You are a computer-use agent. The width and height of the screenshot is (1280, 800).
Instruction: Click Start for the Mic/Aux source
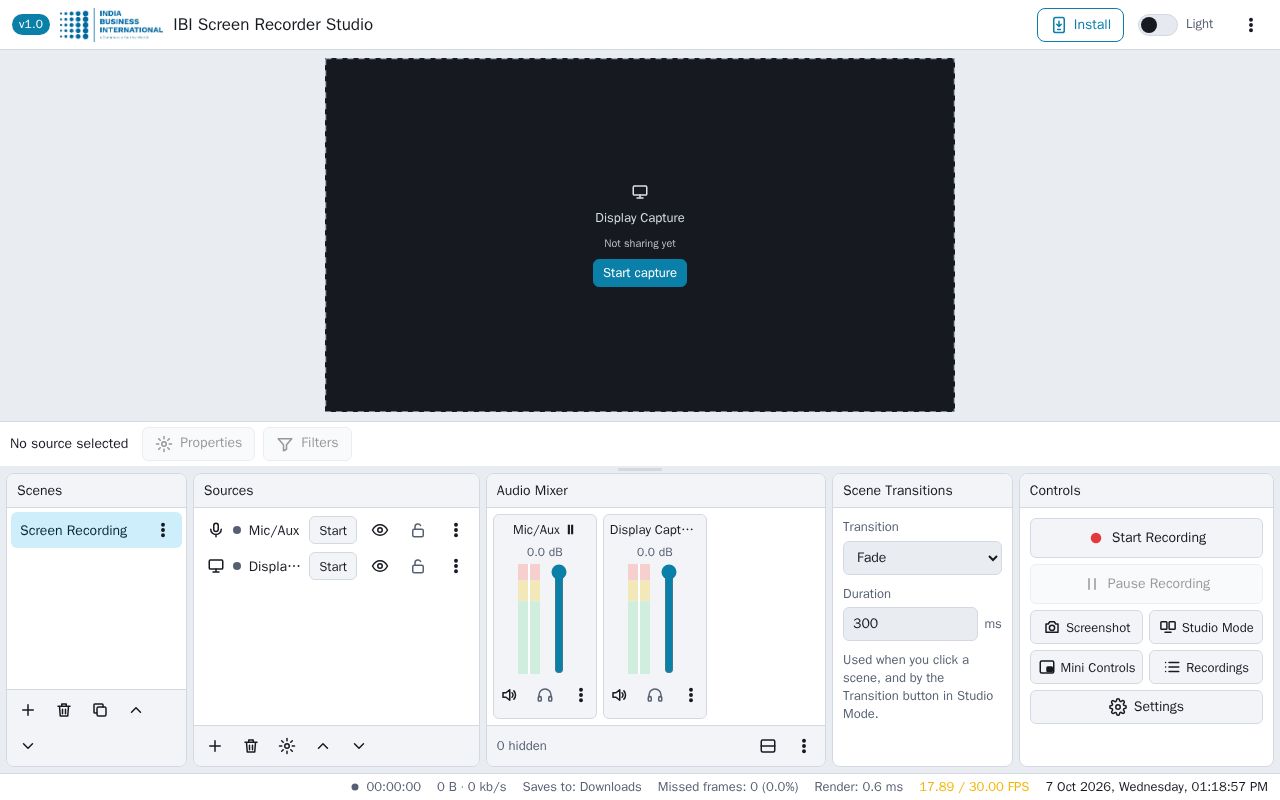(333, 530)
